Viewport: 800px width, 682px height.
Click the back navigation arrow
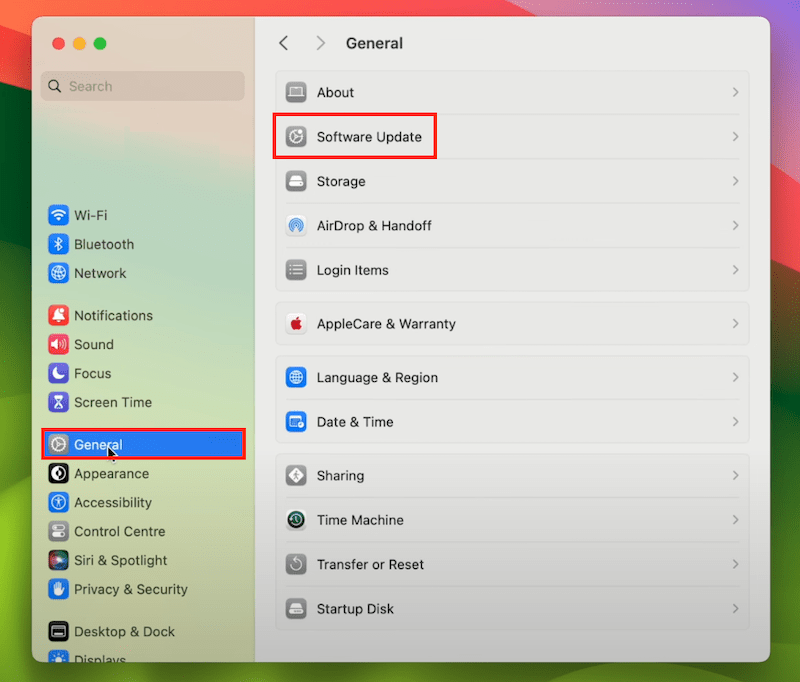[284, 43]
